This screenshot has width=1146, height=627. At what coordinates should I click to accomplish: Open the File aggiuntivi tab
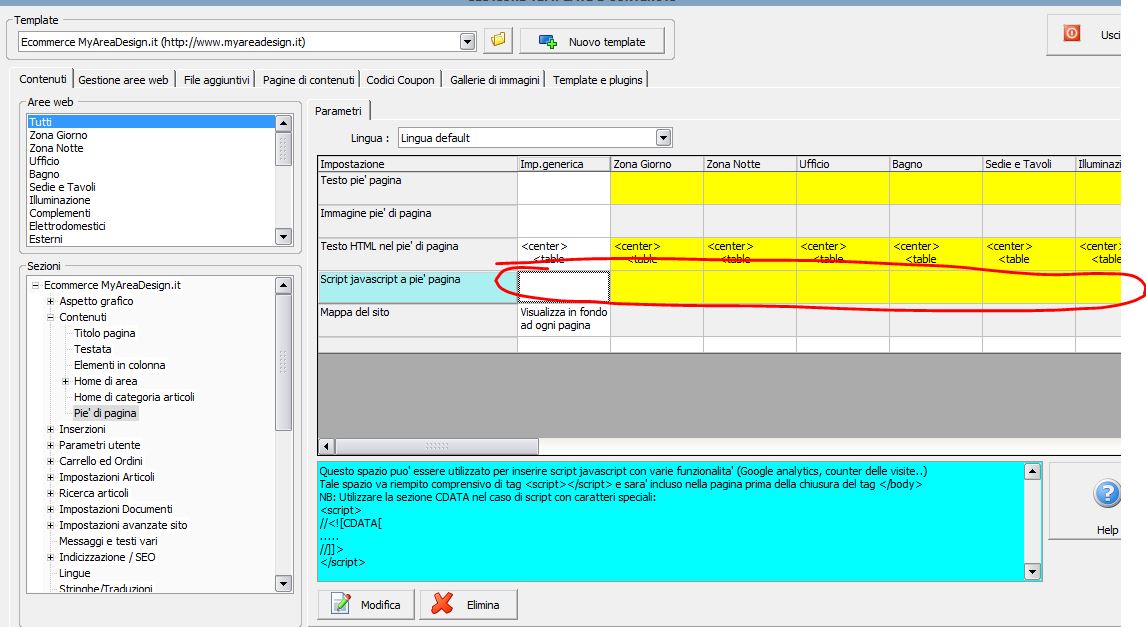(216, 80)
